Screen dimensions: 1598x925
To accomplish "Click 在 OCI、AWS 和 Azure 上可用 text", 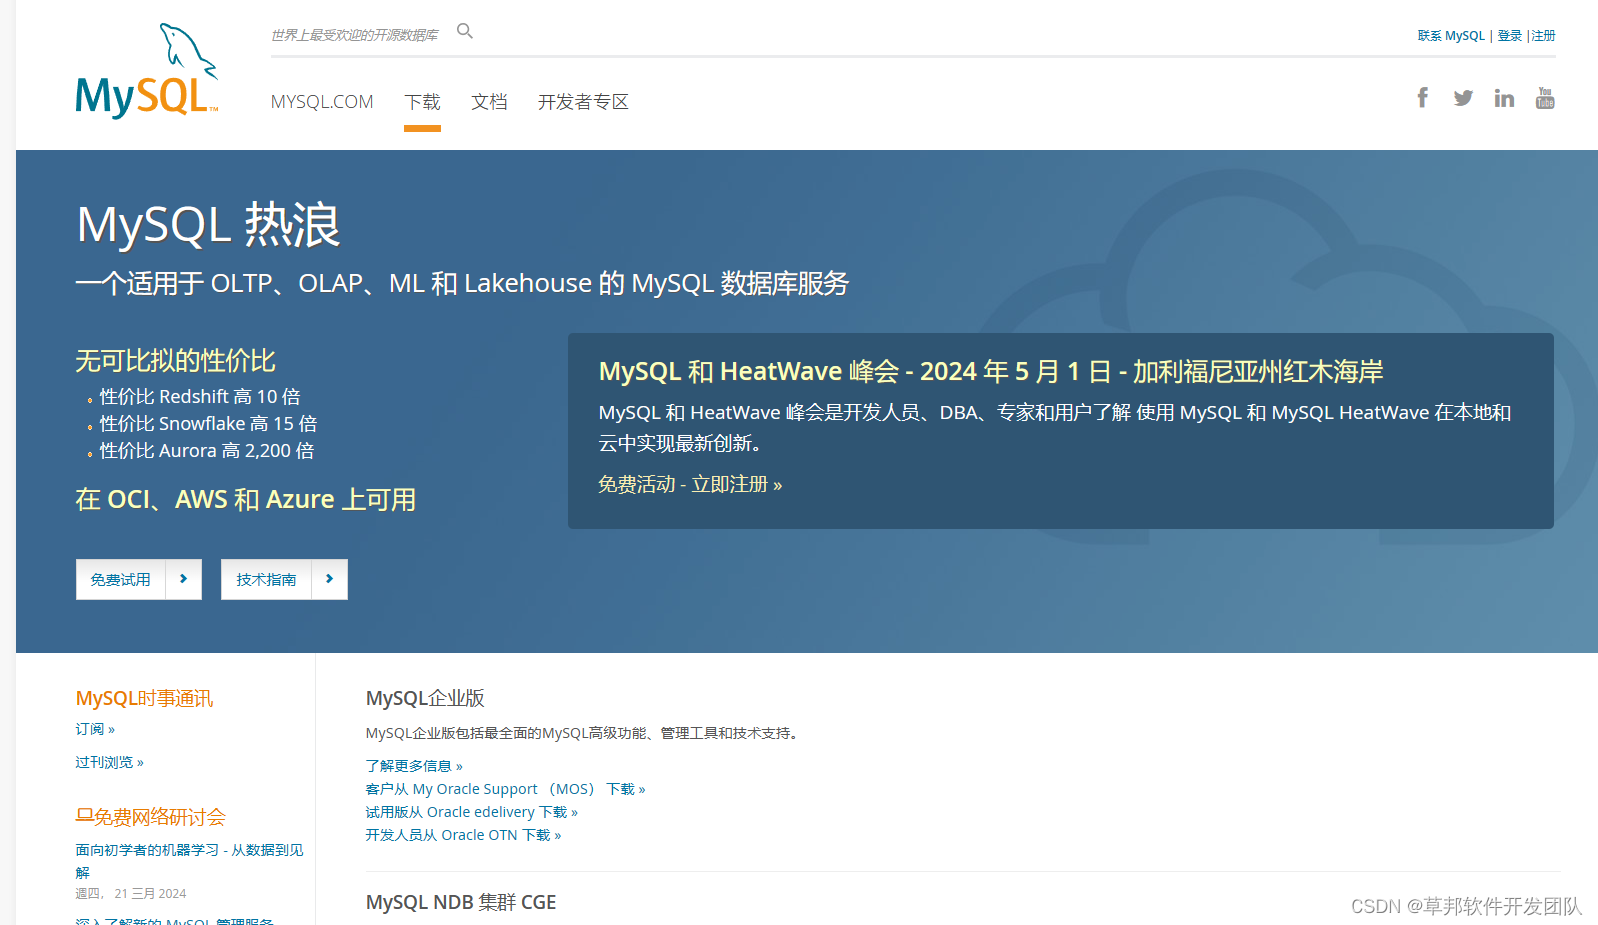I will [x=245, y=499].
